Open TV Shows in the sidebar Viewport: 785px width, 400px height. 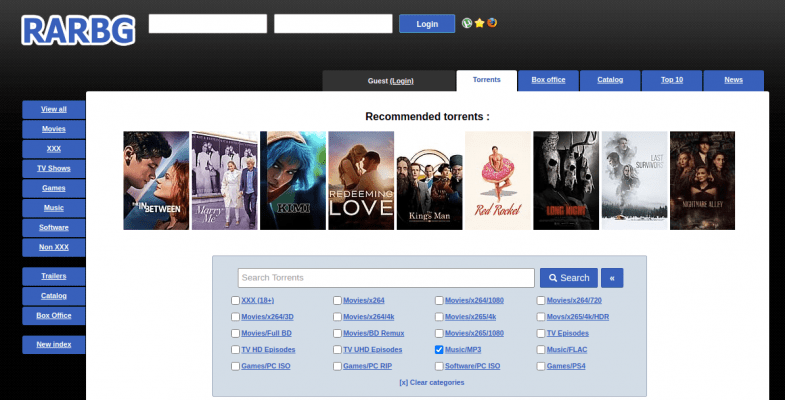pos(54,168)
